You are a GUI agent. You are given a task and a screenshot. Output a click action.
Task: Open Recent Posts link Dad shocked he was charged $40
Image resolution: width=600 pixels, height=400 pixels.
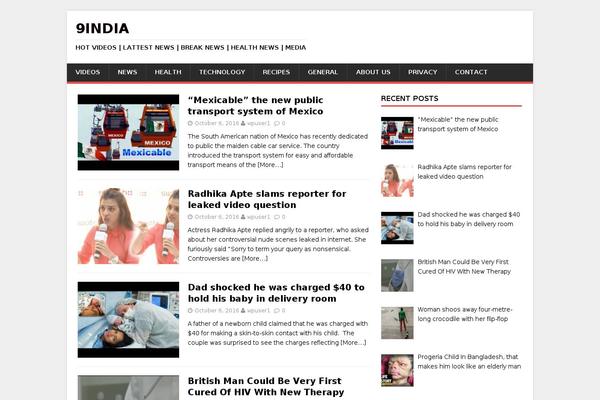coord(469,219)
